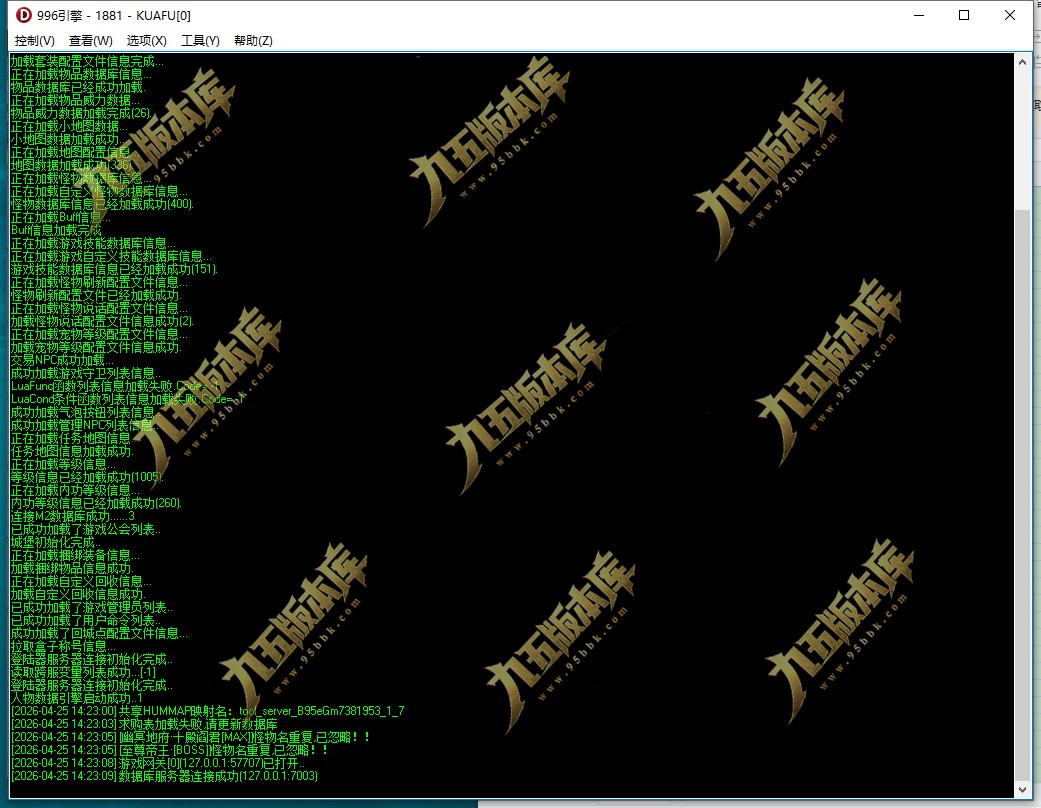This screenshot has width=1041, height=808.
Task: Select log line '成功加载了回城点配置文件信息...'
Action: coord(99,633)
